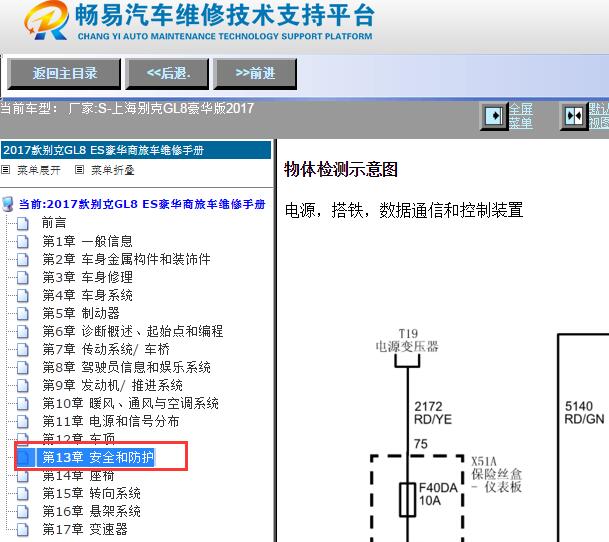Open 第17章 变速器

(x=85, y=529)
